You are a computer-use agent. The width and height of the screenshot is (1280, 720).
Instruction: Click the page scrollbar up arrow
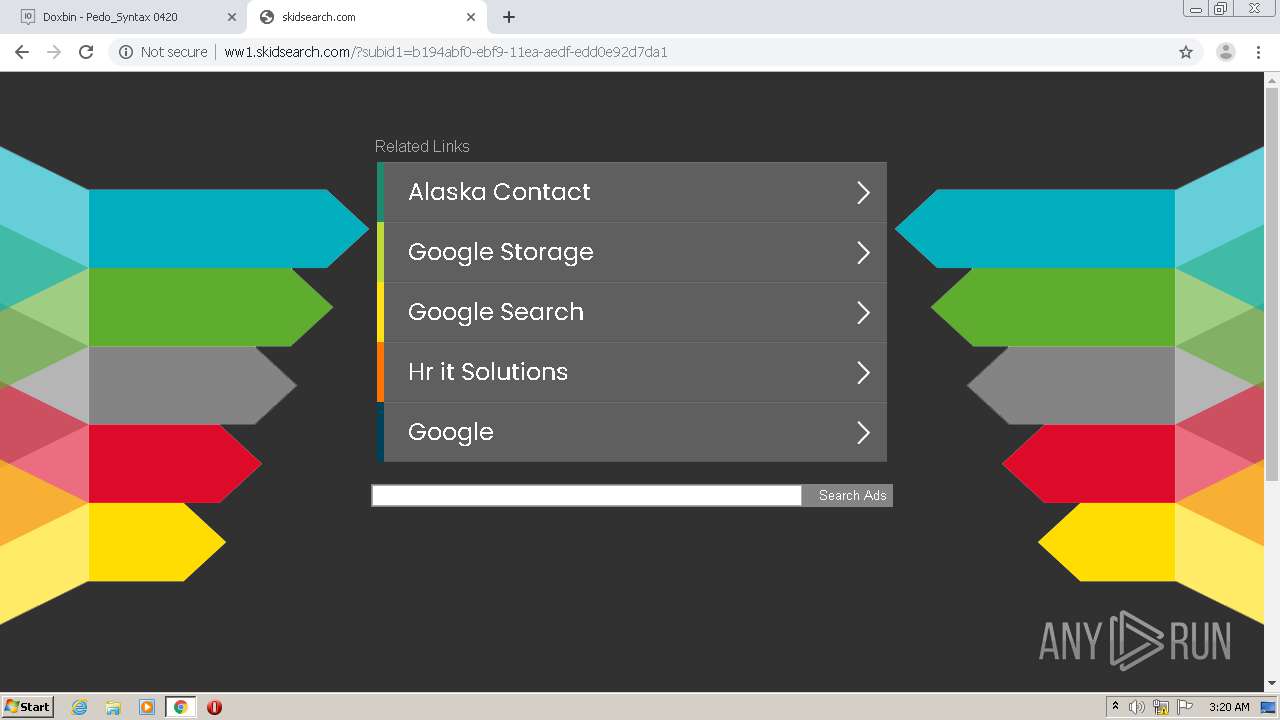click(1272, 80)
